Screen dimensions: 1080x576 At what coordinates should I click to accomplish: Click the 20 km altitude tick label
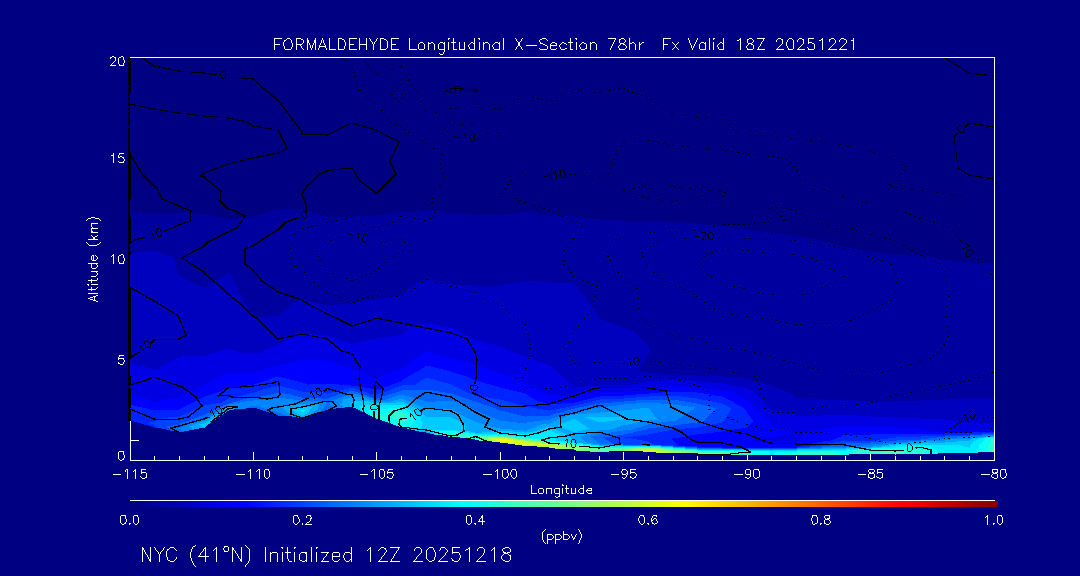[117, 62]
